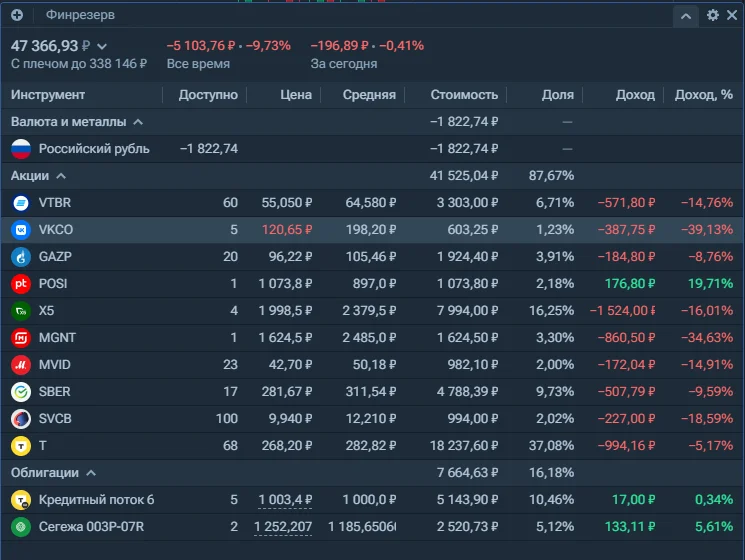
Task: Click the VTBR logo icon
Action: 21,203
